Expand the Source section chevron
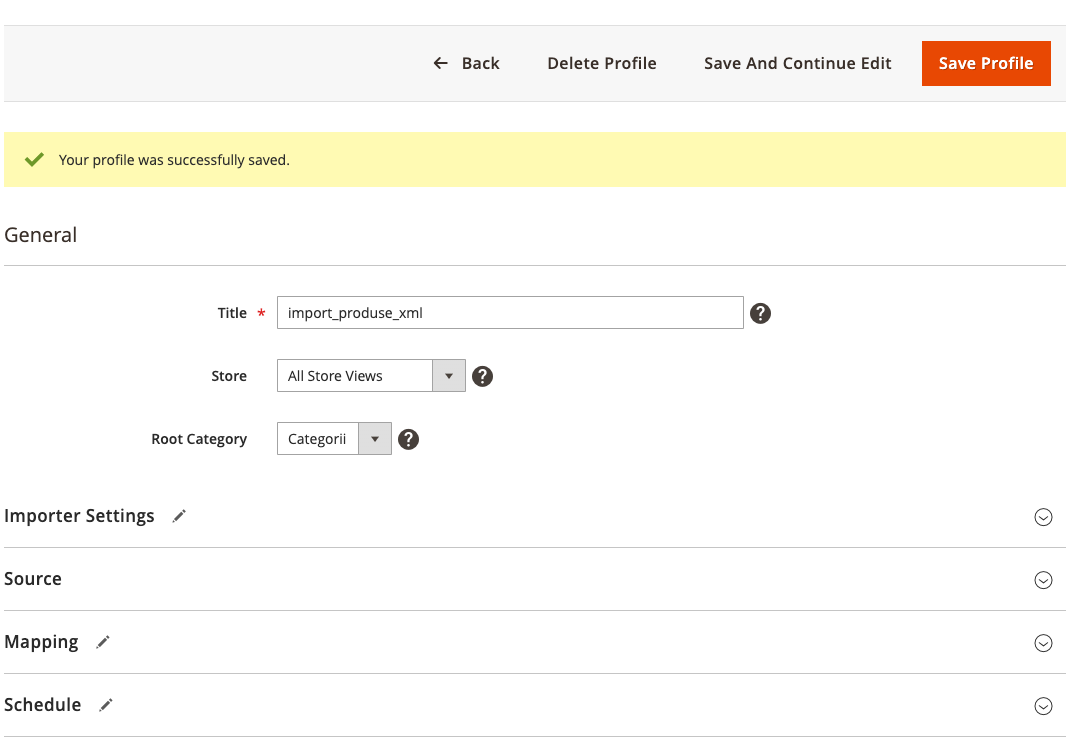This screenshot has width=1079, height=753. pyautogui.click(x=1043, y=580)
